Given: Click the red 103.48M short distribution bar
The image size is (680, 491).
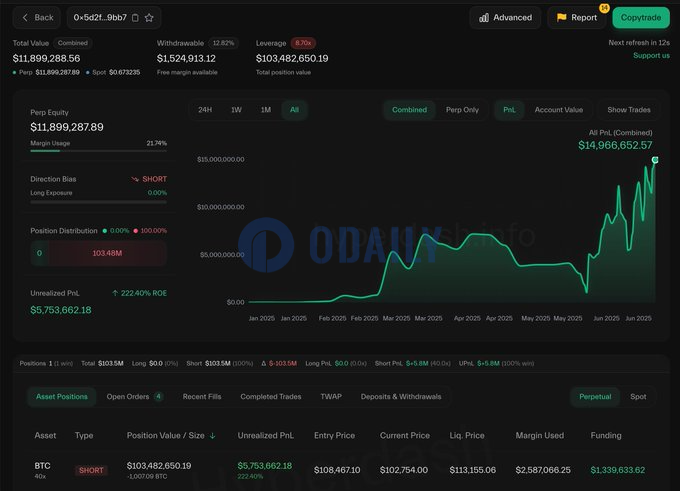Looking at the screenshot, I should pyautogui.click(x=107, y=253).
